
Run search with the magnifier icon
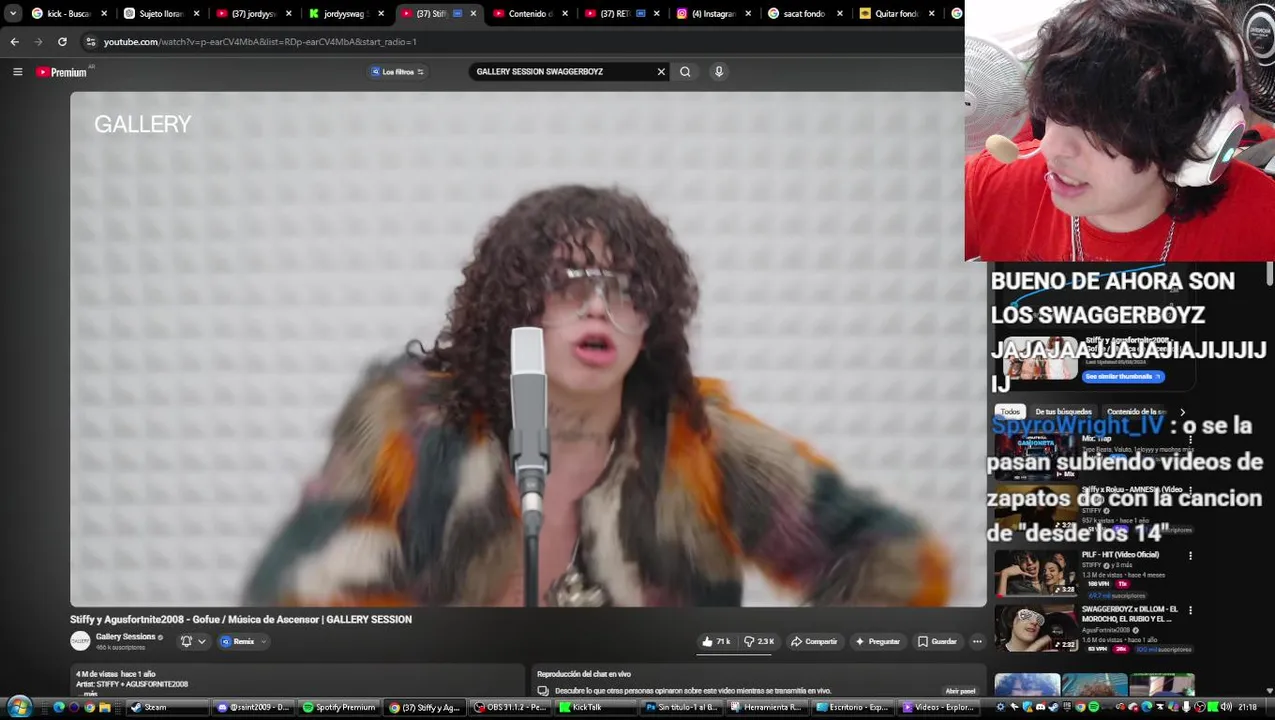click(685, 72)
